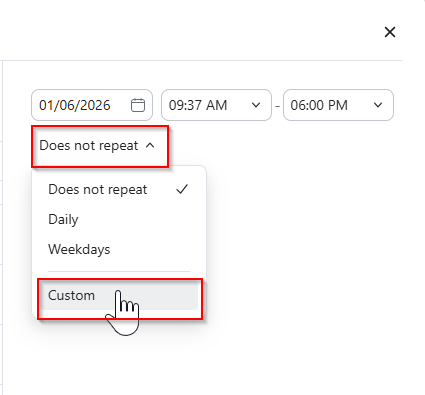
Task: Click the separator line above Custom
Action: coord(119,272)
